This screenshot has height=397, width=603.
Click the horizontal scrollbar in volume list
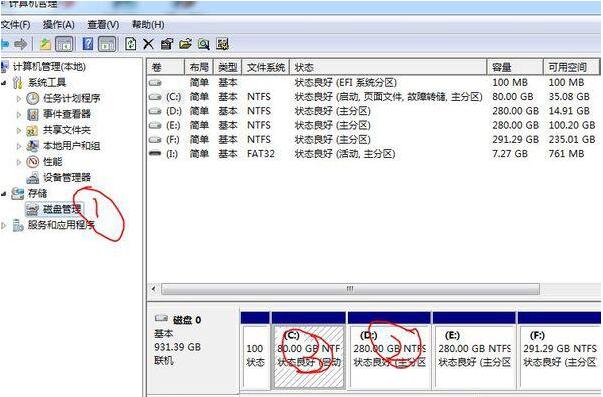pos(350,289)
